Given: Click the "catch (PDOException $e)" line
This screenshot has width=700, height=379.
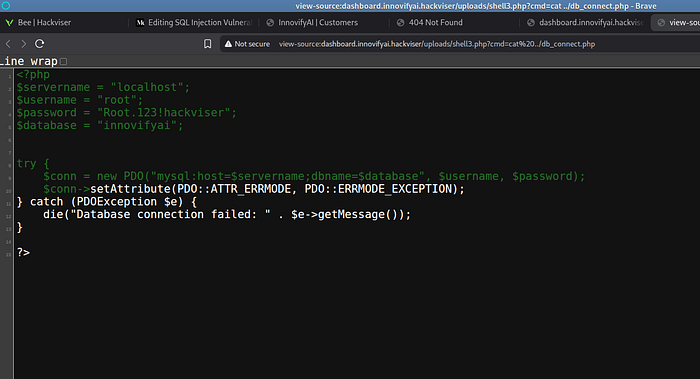Looking at the screenshot, I should tap(107, 202).
